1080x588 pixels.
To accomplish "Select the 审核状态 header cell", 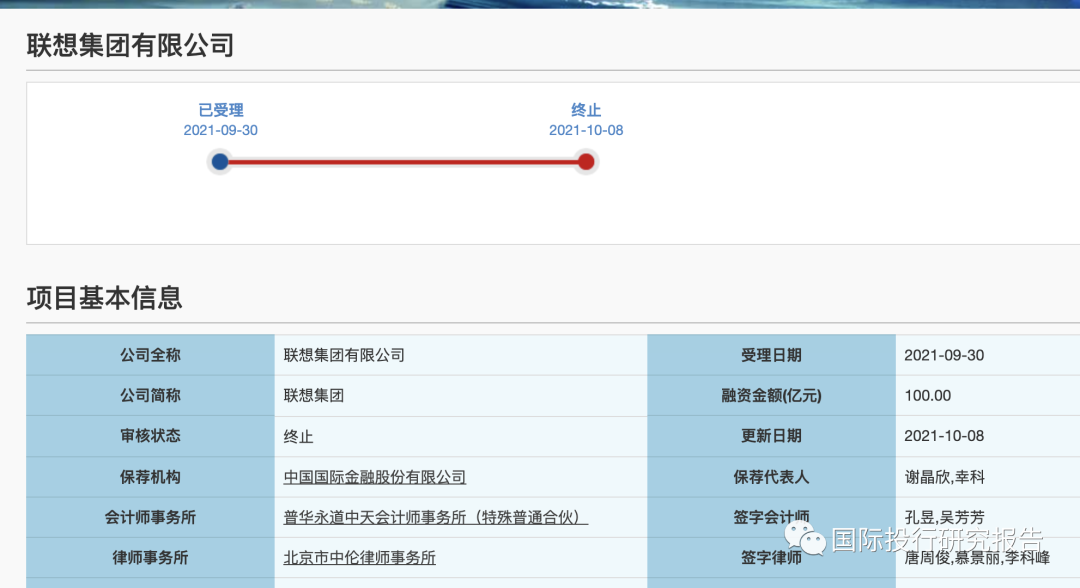I will (x=150, y=436).
